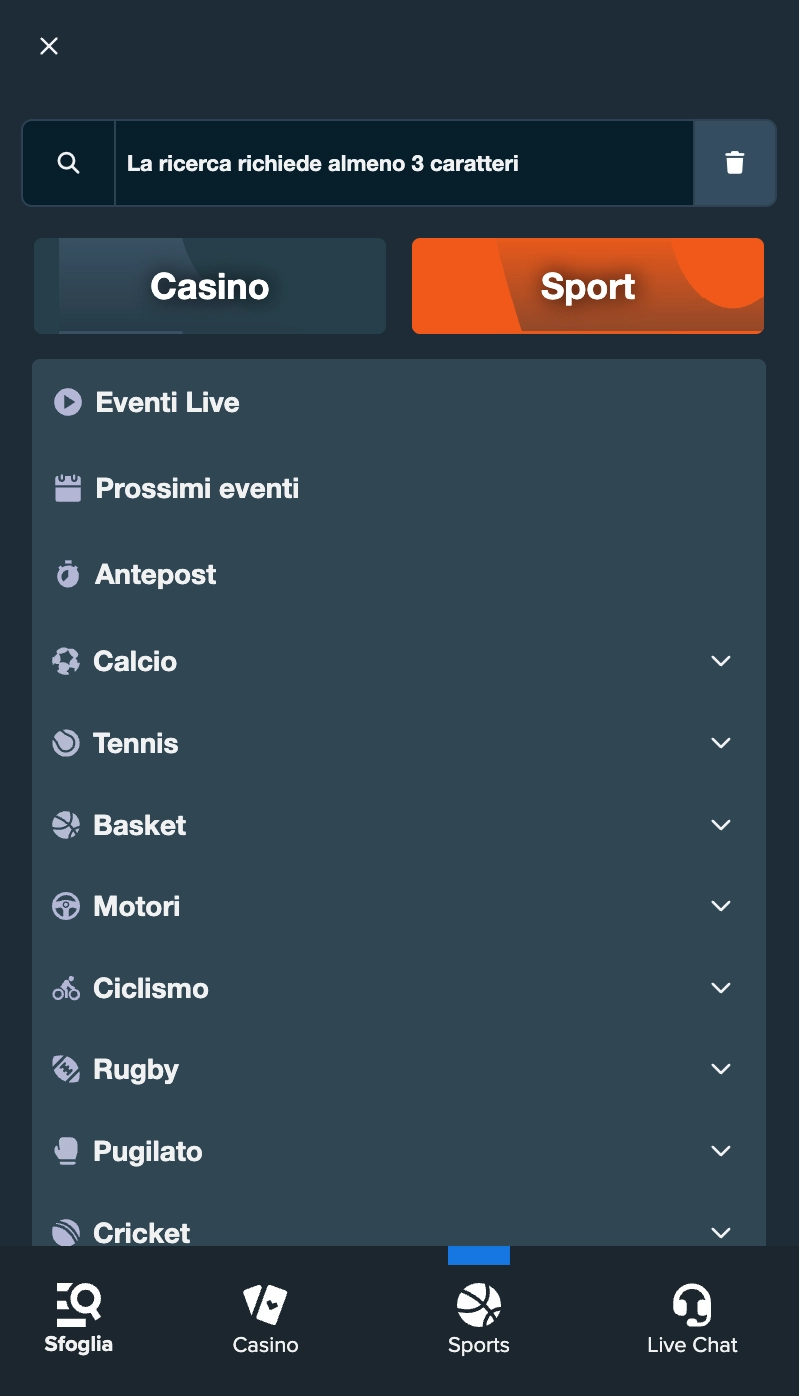Image resolution: width=800 pixels, height=1396 pixels.
Task: Expand the Pugilato chevron
Action: [x=720, y=1151]
